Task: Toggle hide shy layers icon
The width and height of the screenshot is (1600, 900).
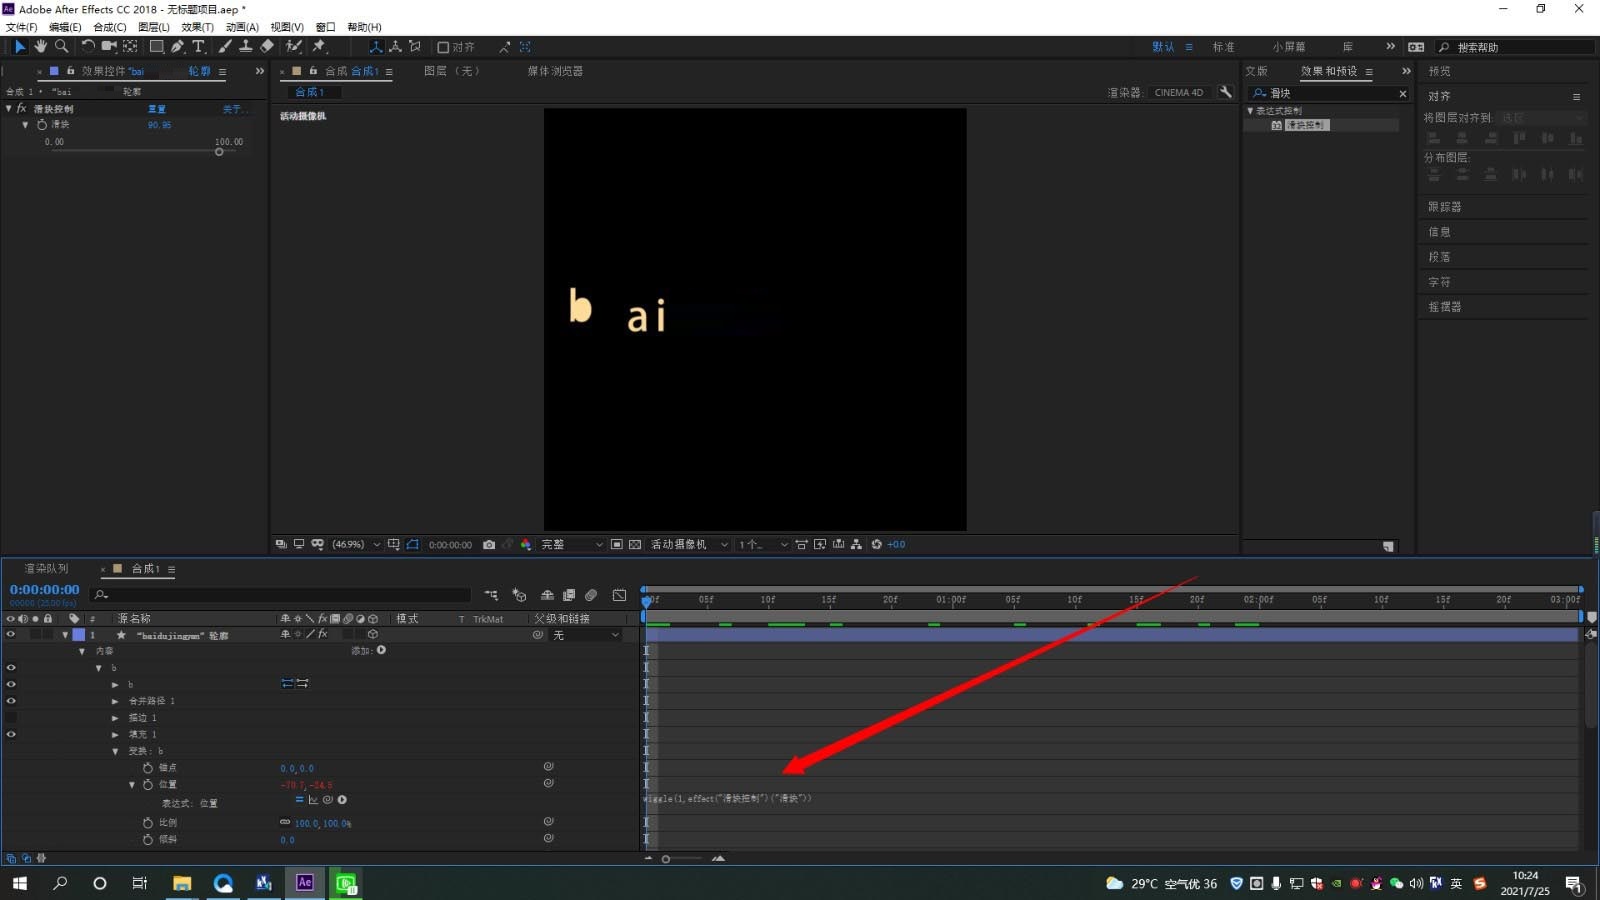Action: tap(547, 595)
